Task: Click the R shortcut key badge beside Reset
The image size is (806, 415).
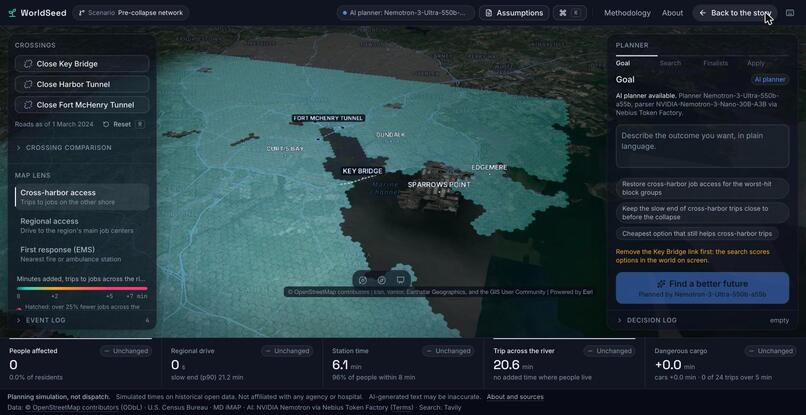Action: pos(140,124)
